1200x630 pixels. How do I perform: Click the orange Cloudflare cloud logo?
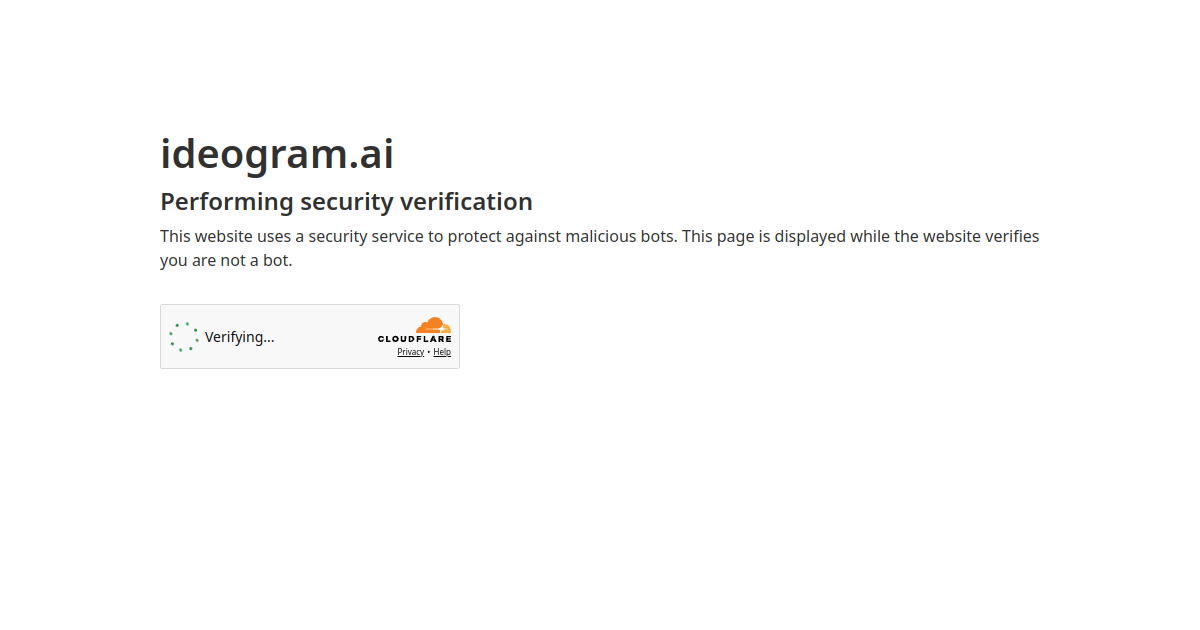(x=434, y=325)
